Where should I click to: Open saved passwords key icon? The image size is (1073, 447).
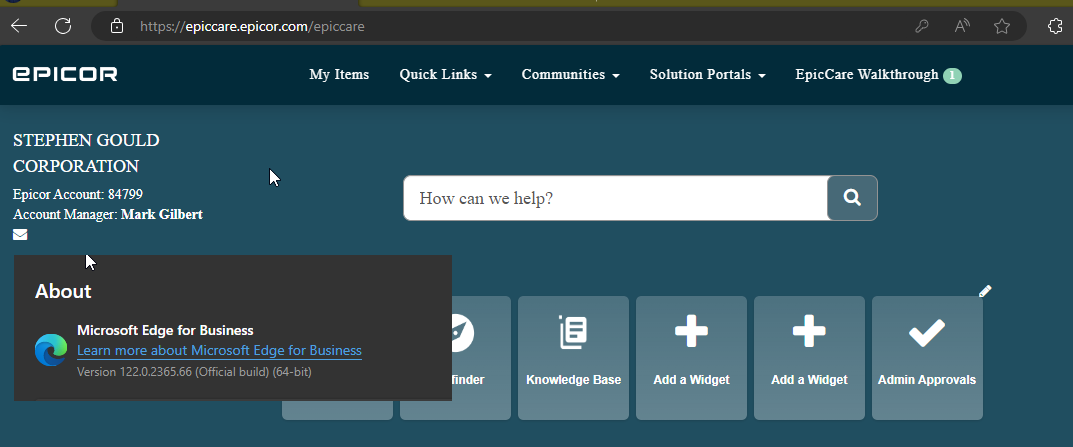pyautogui.click(x=922, y=27)
